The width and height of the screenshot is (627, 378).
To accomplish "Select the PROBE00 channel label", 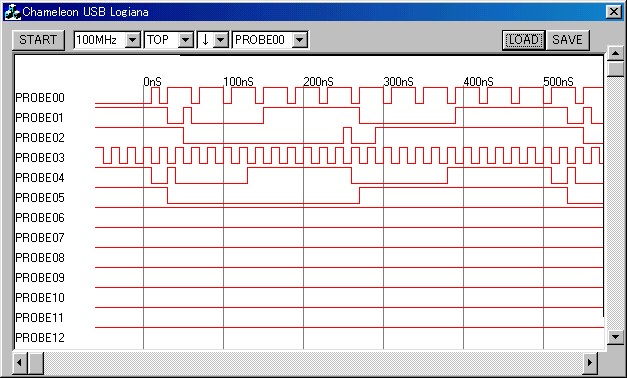I will (40, 98).
